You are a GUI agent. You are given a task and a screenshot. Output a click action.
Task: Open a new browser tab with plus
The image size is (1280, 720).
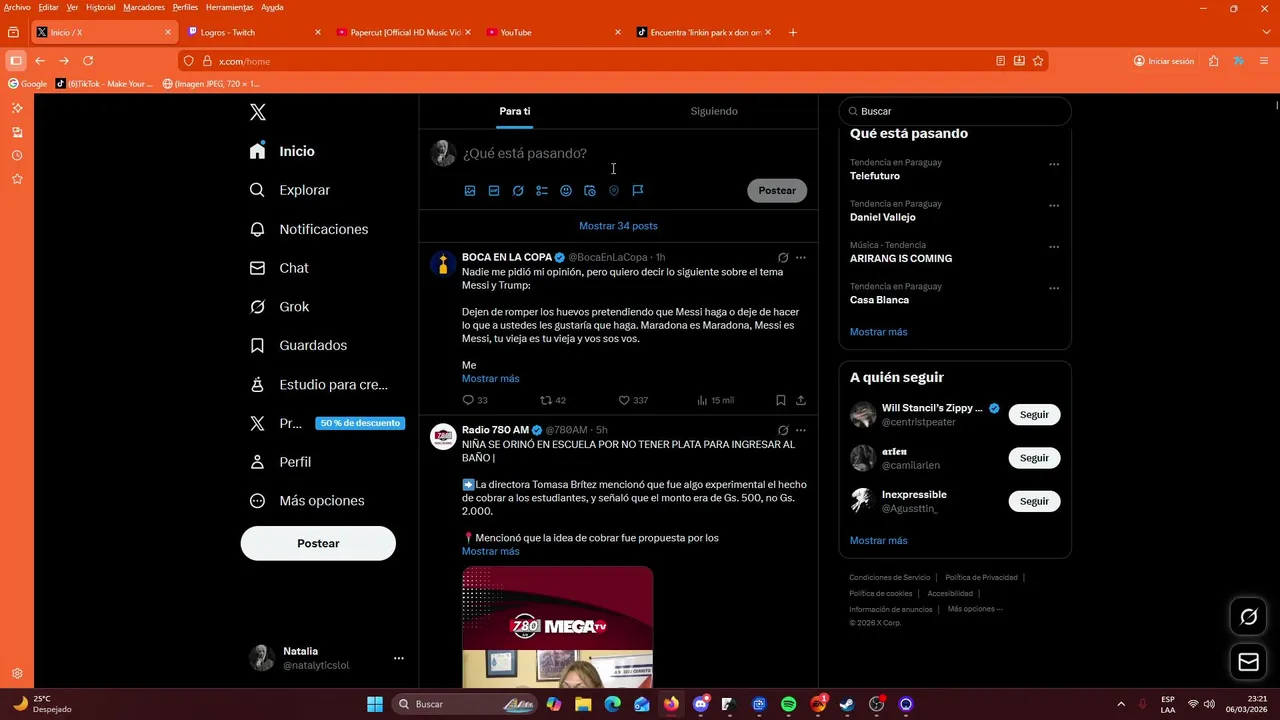pyautogui.click(x=793, y=32)
